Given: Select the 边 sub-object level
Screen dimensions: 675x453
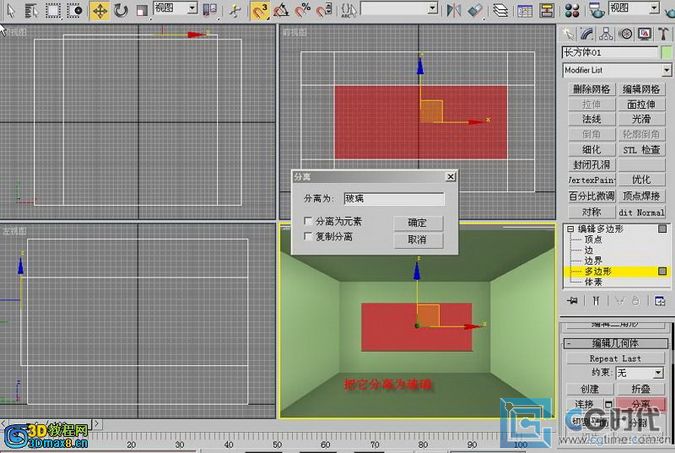Looking at the screenshot, I should click(588, 250).
